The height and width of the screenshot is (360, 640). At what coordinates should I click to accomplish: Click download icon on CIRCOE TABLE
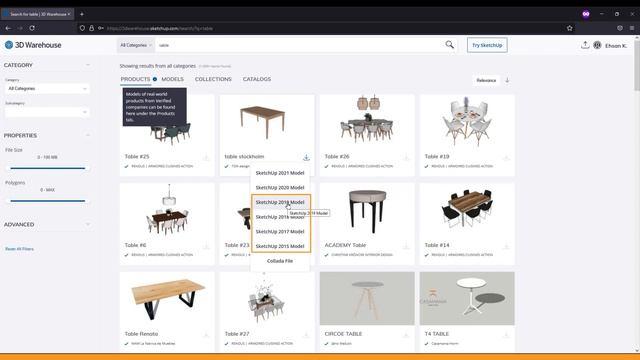pos(406,335)
